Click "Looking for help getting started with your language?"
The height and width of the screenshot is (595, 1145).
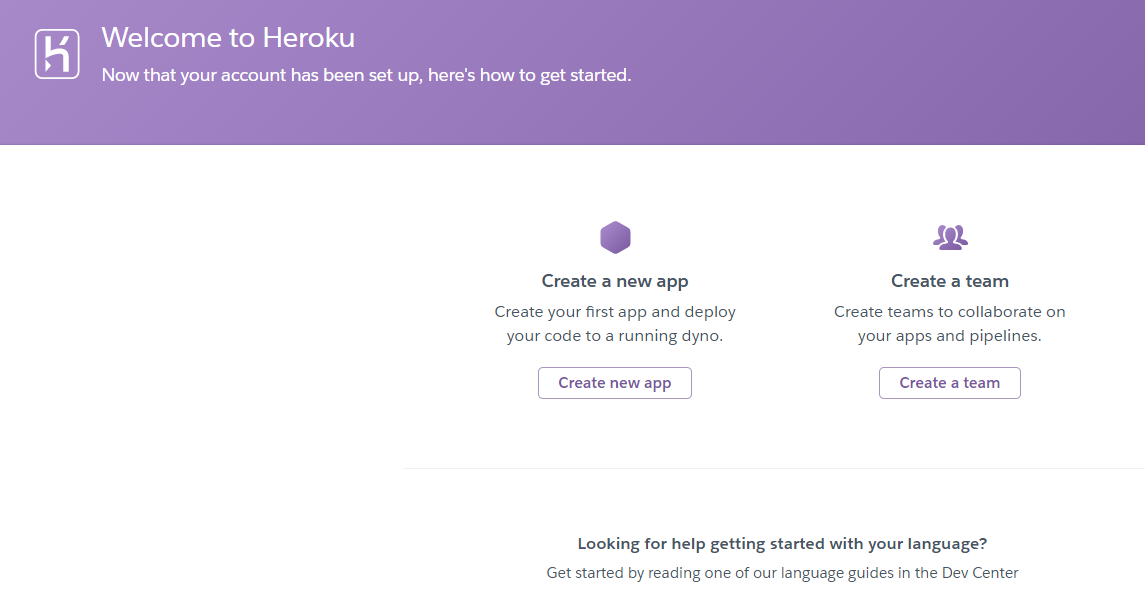pyautogui.click(x=782, y=544)
